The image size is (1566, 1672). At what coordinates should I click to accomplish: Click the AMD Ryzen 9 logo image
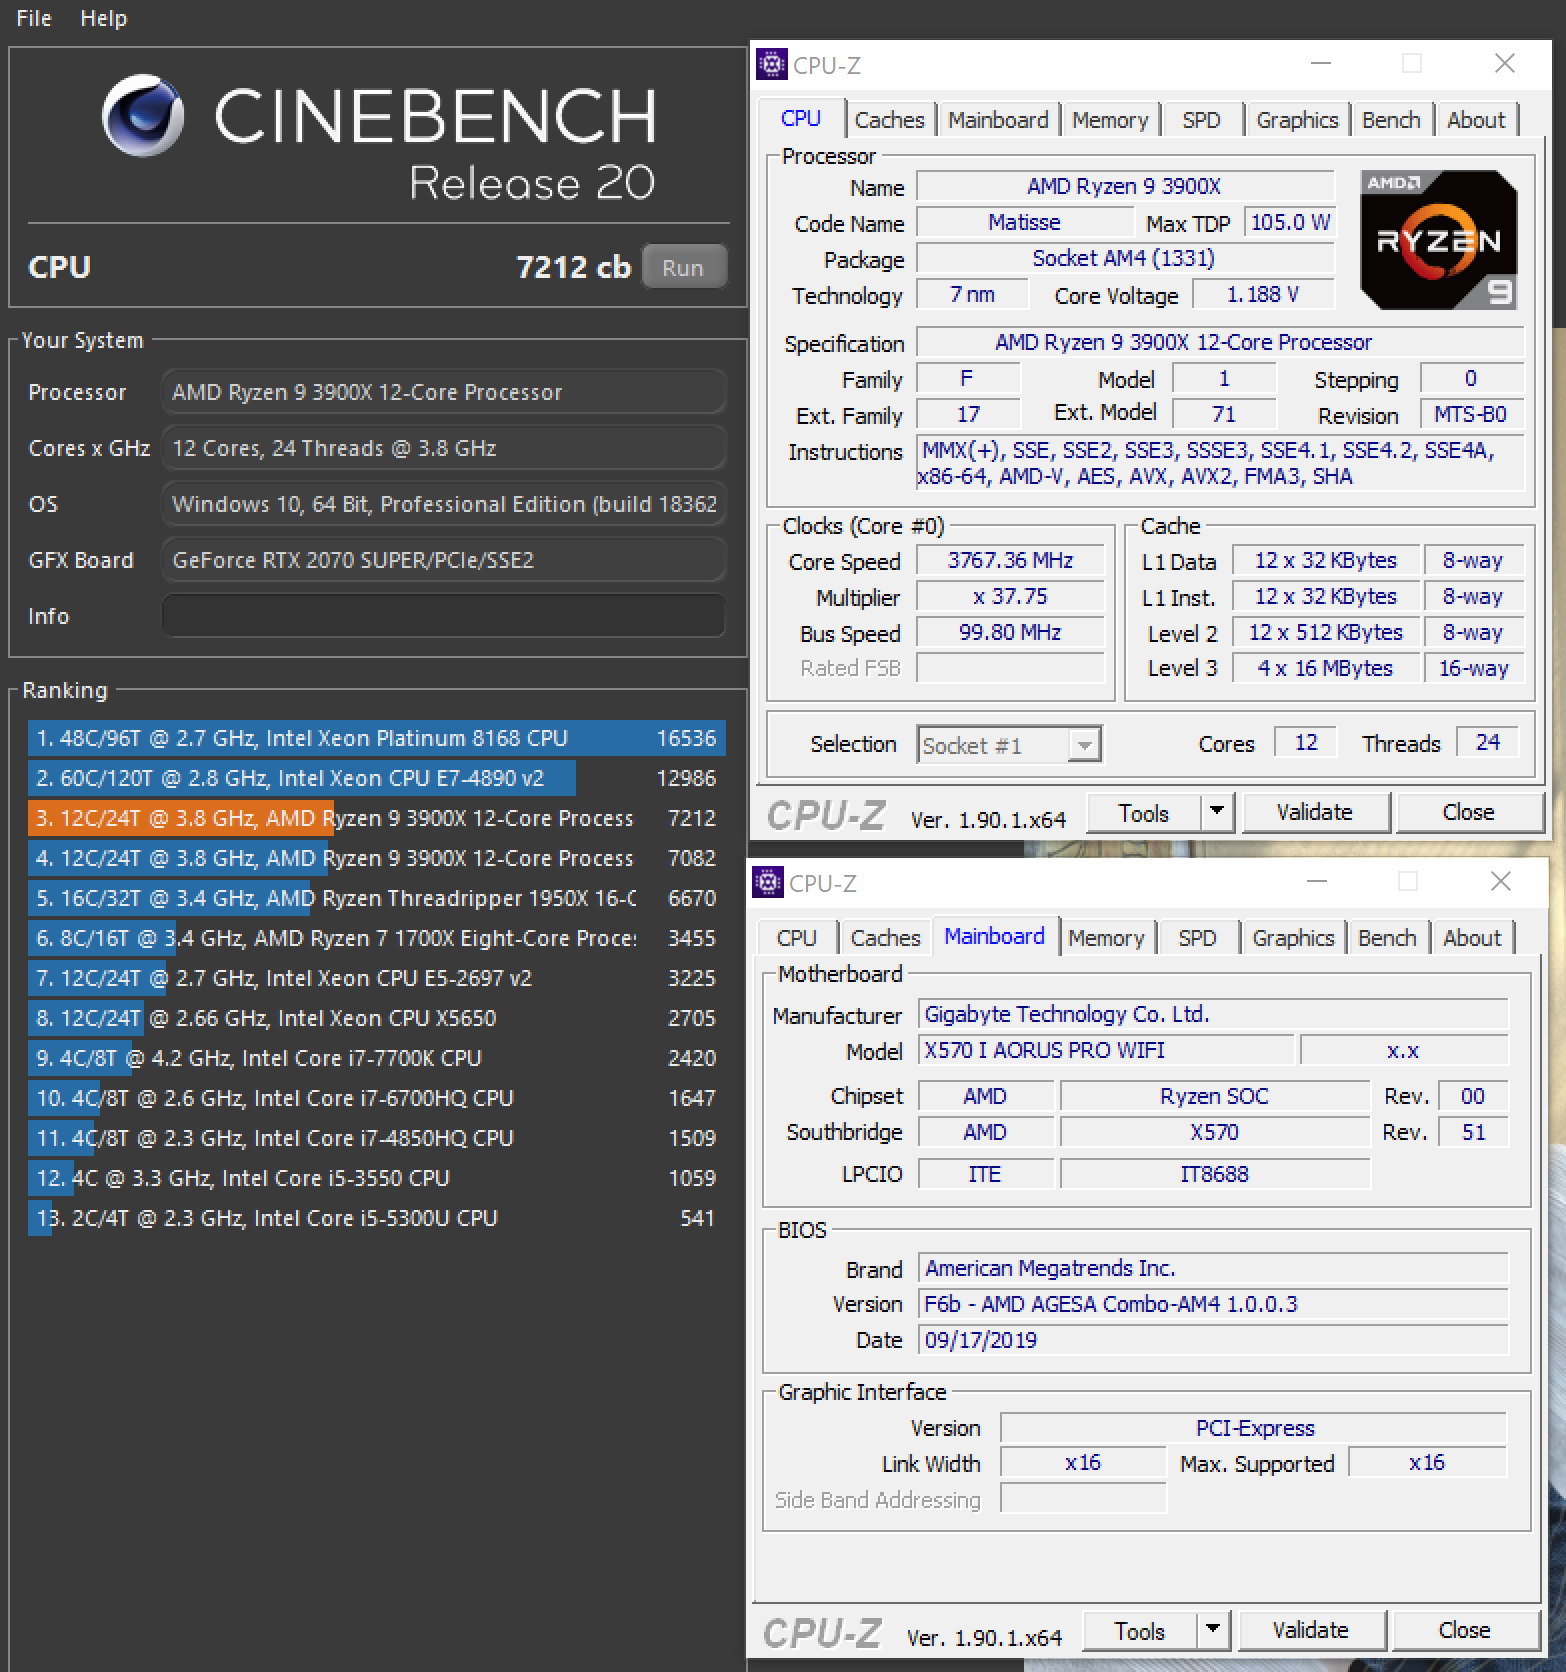click(x=1438, y=240)
